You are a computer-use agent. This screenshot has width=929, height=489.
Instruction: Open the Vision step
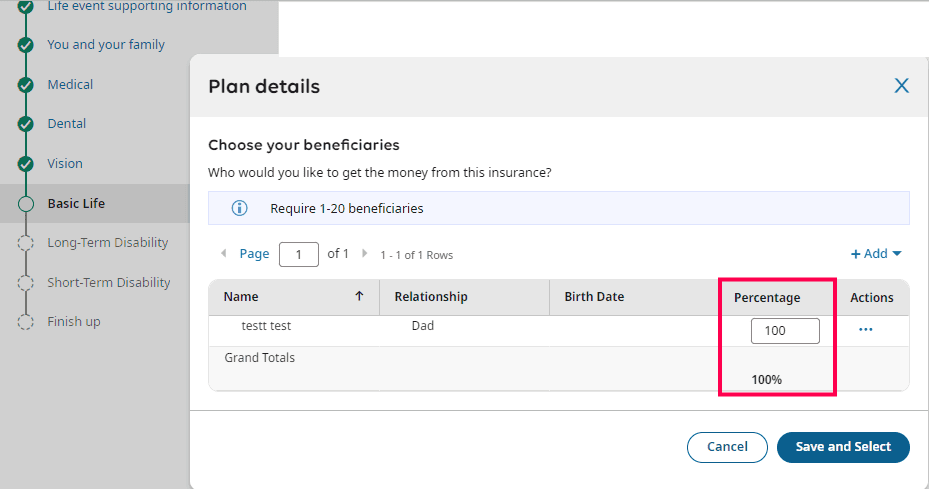(x=65, y=164)
